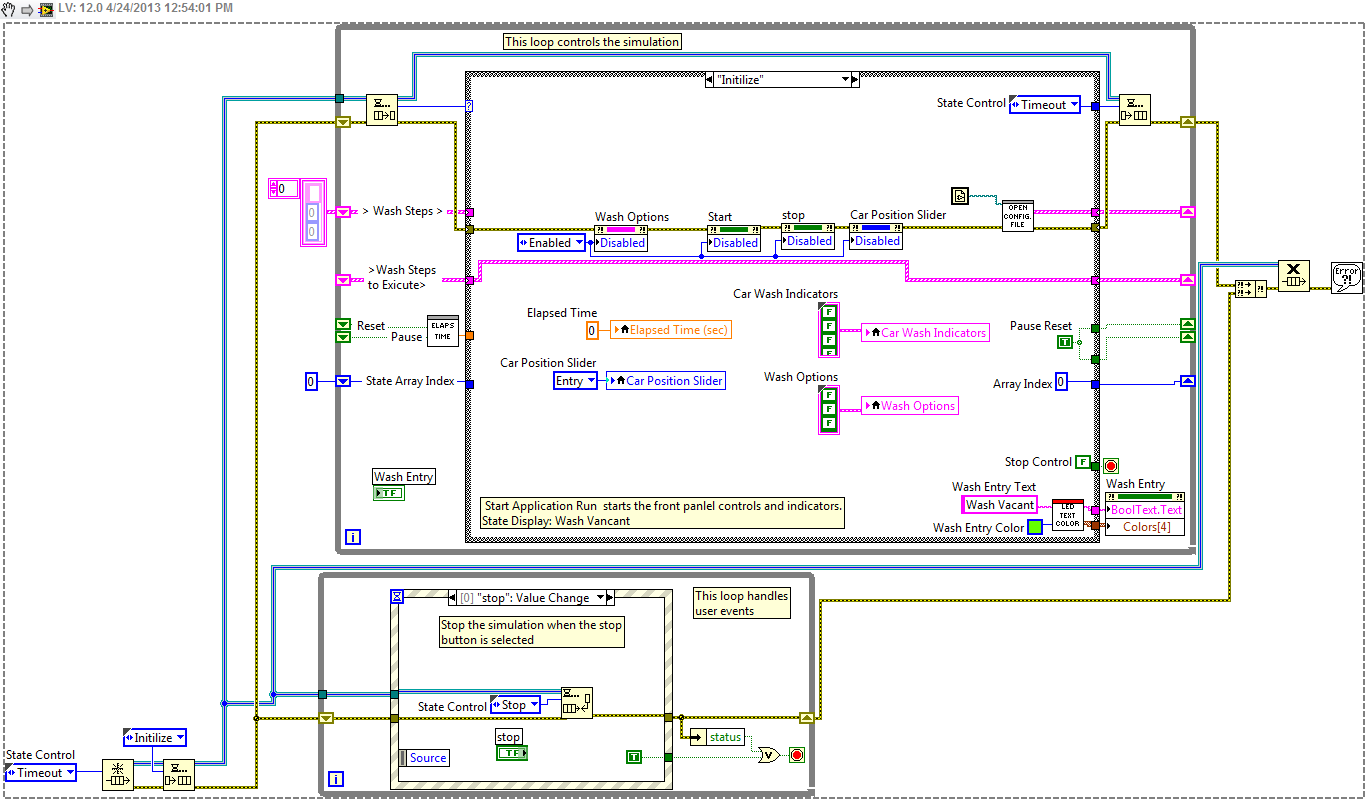Image resolution: width=1368 pixels, height=802 pixels.
Task: Toggle the Pause Reset True constant
Action: pos(1065,342)
